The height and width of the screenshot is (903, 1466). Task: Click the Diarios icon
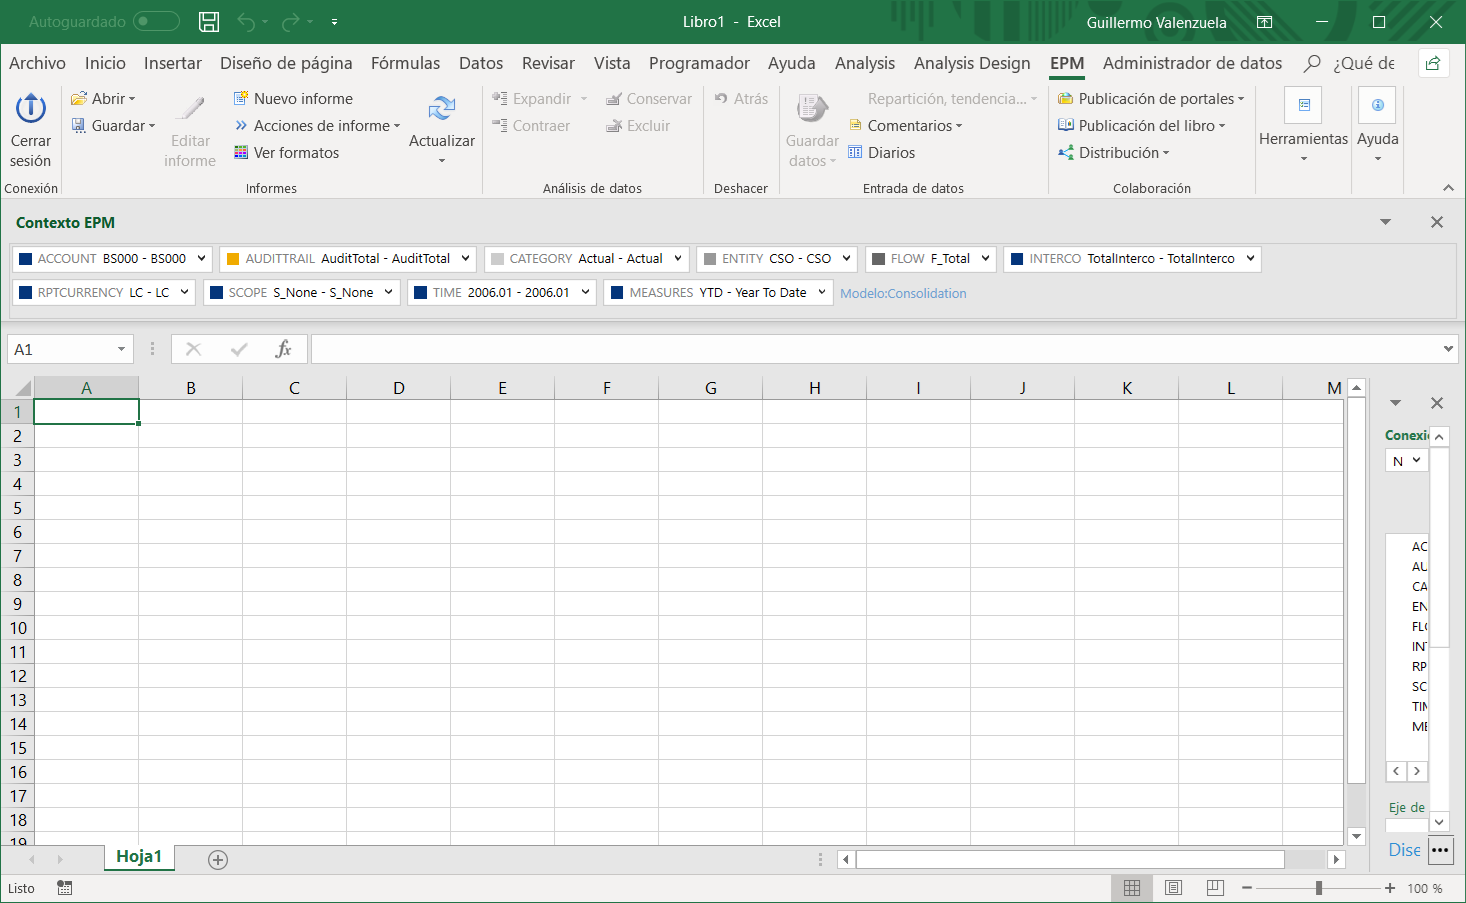click(x=855, y=153)
